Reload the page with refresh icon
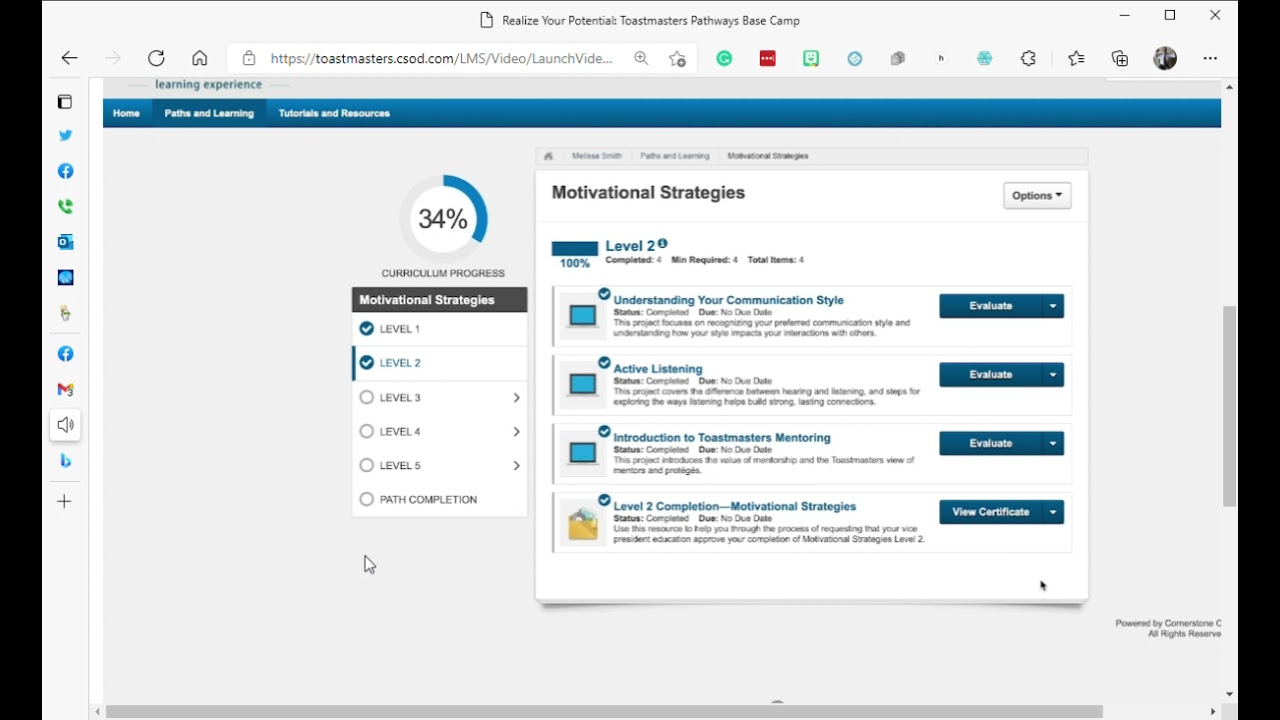This screenshot has height=720, width=1280. [x=156, y=58]
